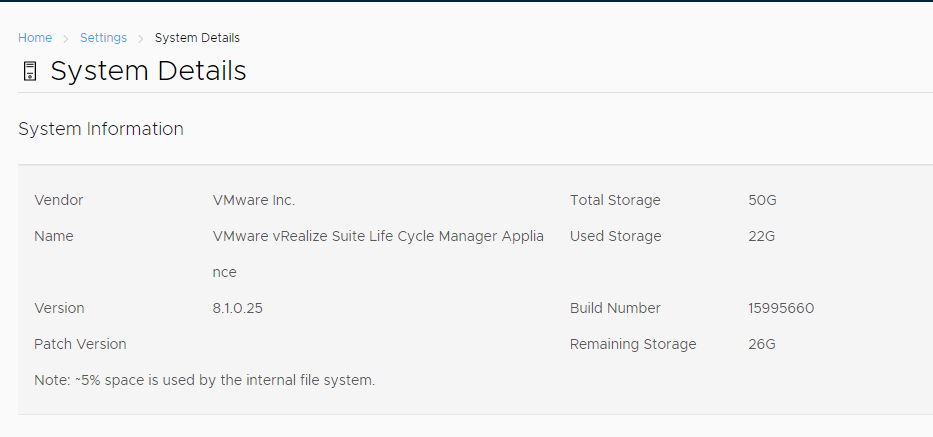This screenshot has width=933, height=437.
Task: Click the breadcrumb chevron after Home
Action: click(x=66, y=39)
